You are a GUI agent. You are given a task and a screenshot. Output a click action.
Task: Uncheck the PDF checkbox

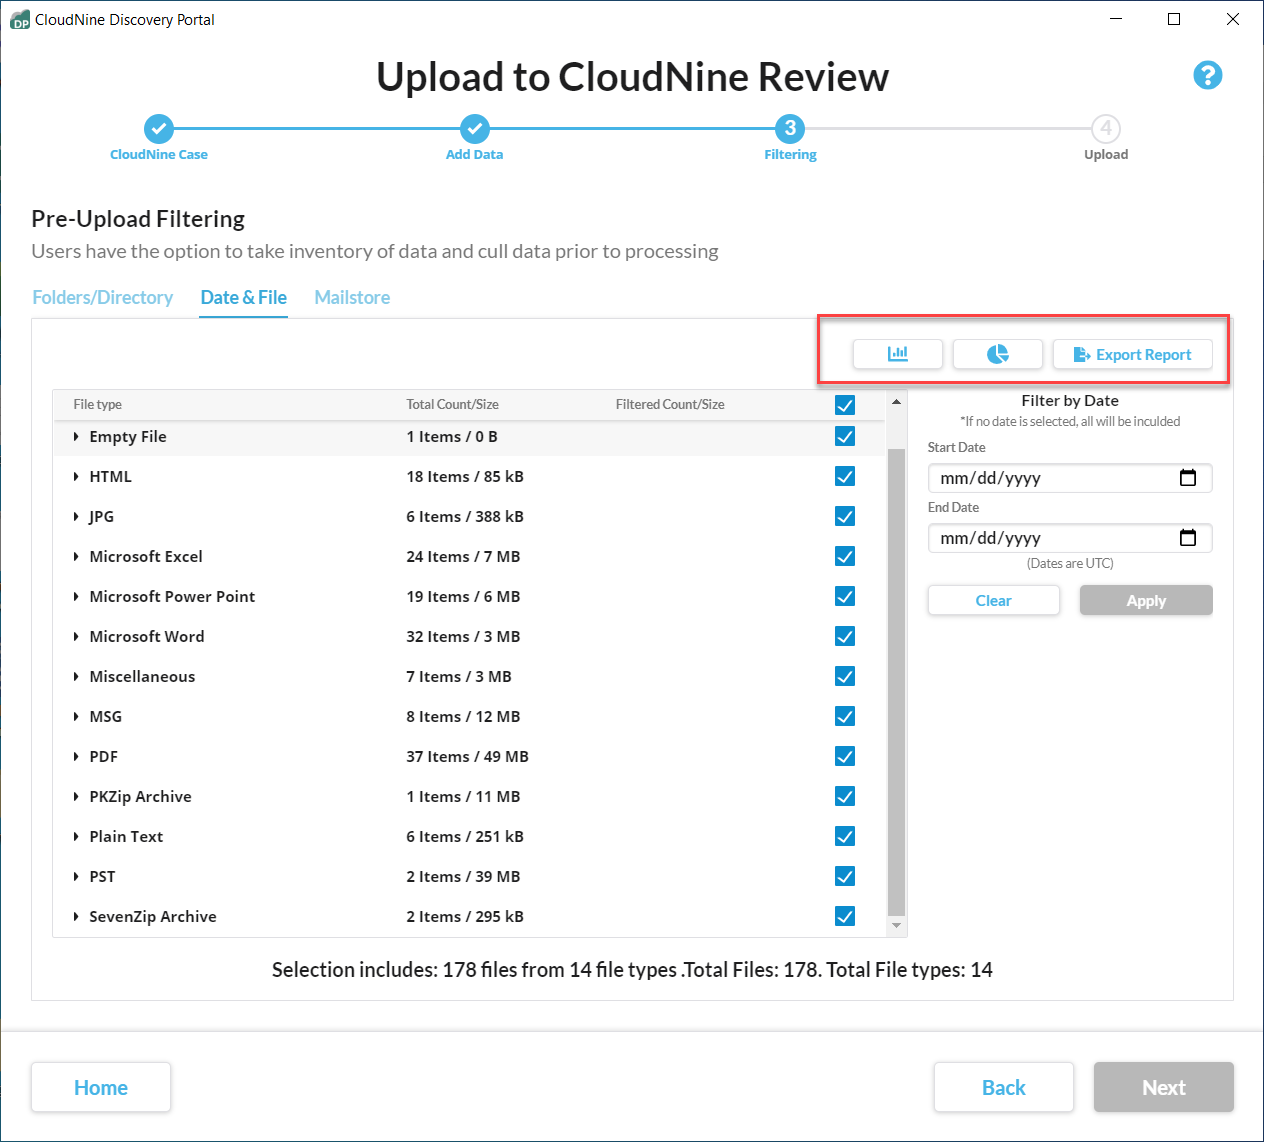845,756
